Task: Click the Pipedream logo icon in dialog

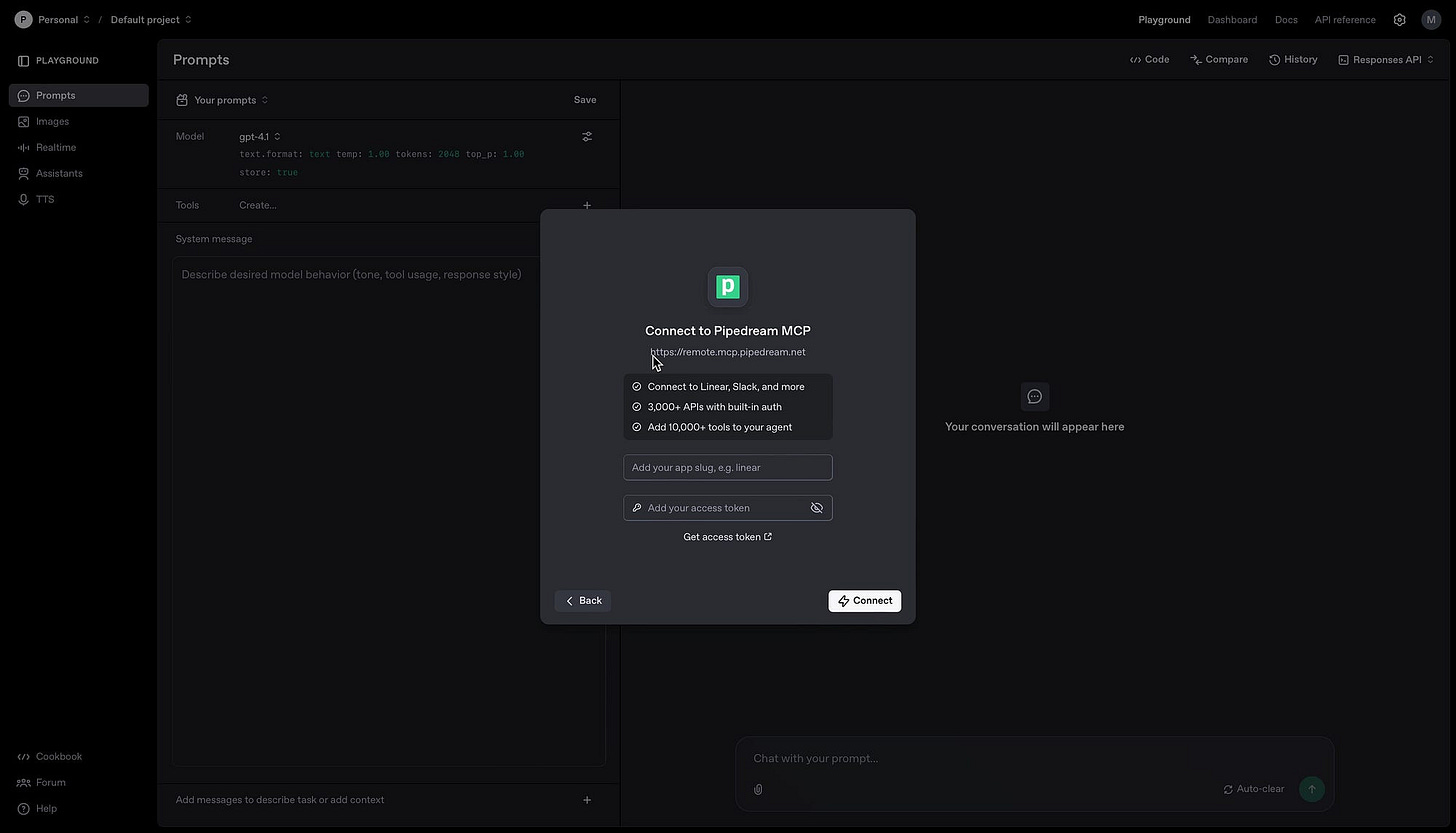Action: click(x=728, y=287)
